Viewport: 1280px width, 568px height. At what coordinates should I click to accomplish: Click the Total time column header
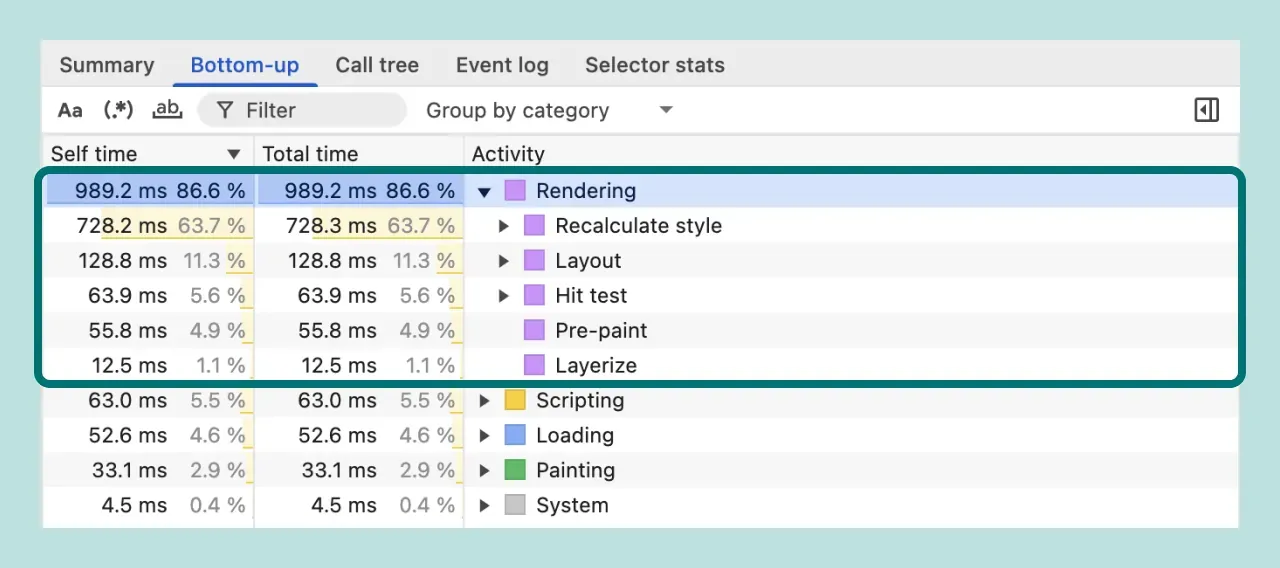click(310, 154)
